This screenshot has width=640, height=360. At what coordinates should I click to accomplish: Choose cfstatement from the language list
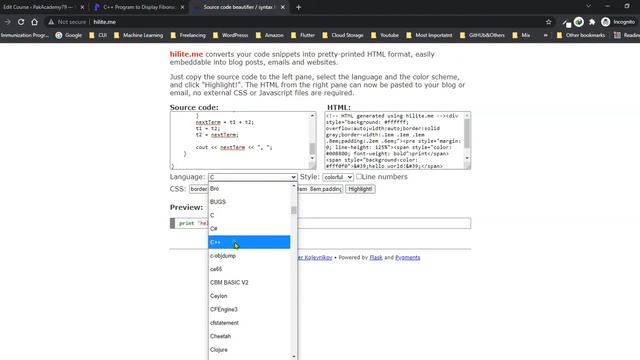(x=249, y=323)
